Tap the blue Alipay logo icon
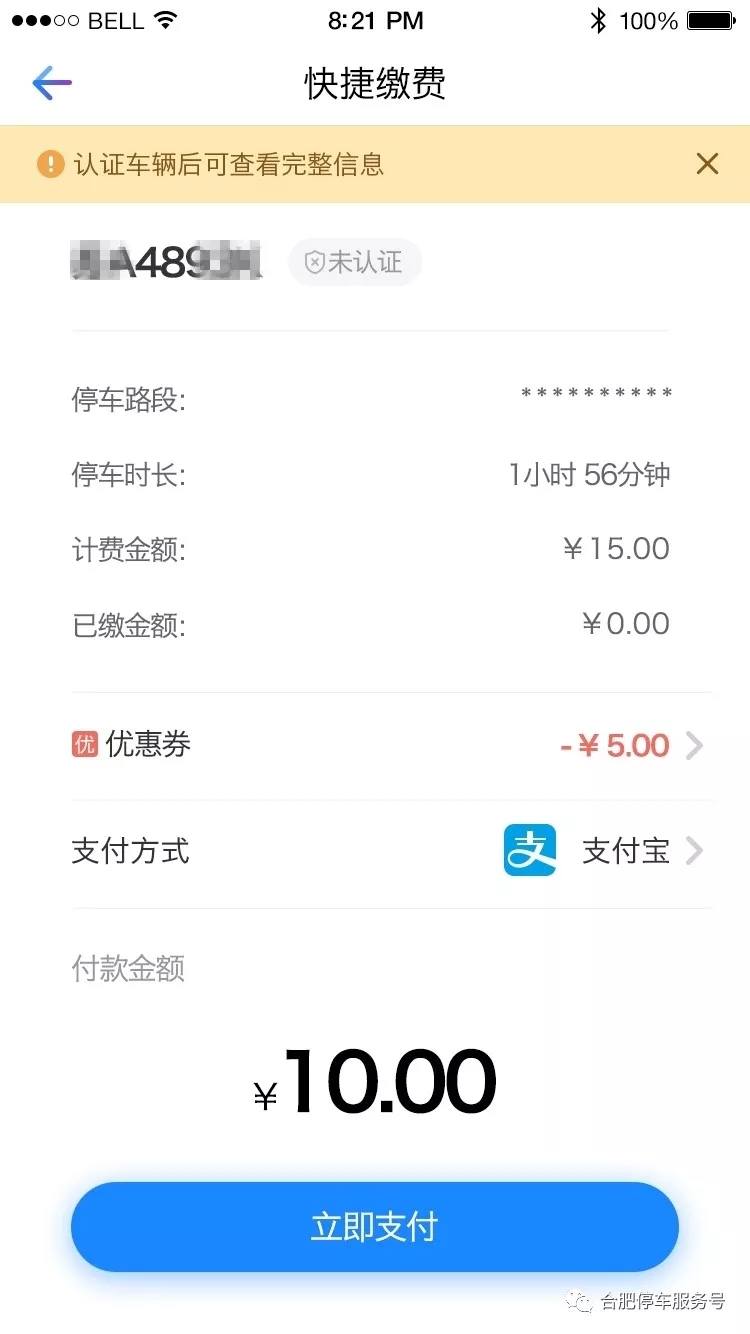750x1334 pixels. (530, 851)
